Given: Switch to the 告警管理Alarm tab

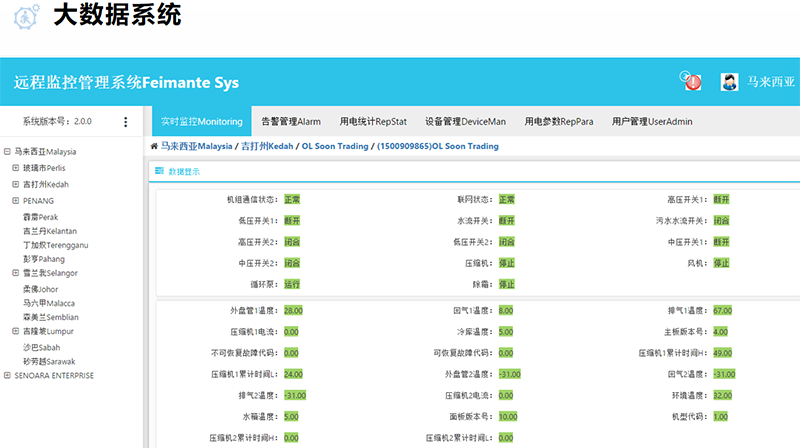Looking at the screenshot, I should click(291, 122).
